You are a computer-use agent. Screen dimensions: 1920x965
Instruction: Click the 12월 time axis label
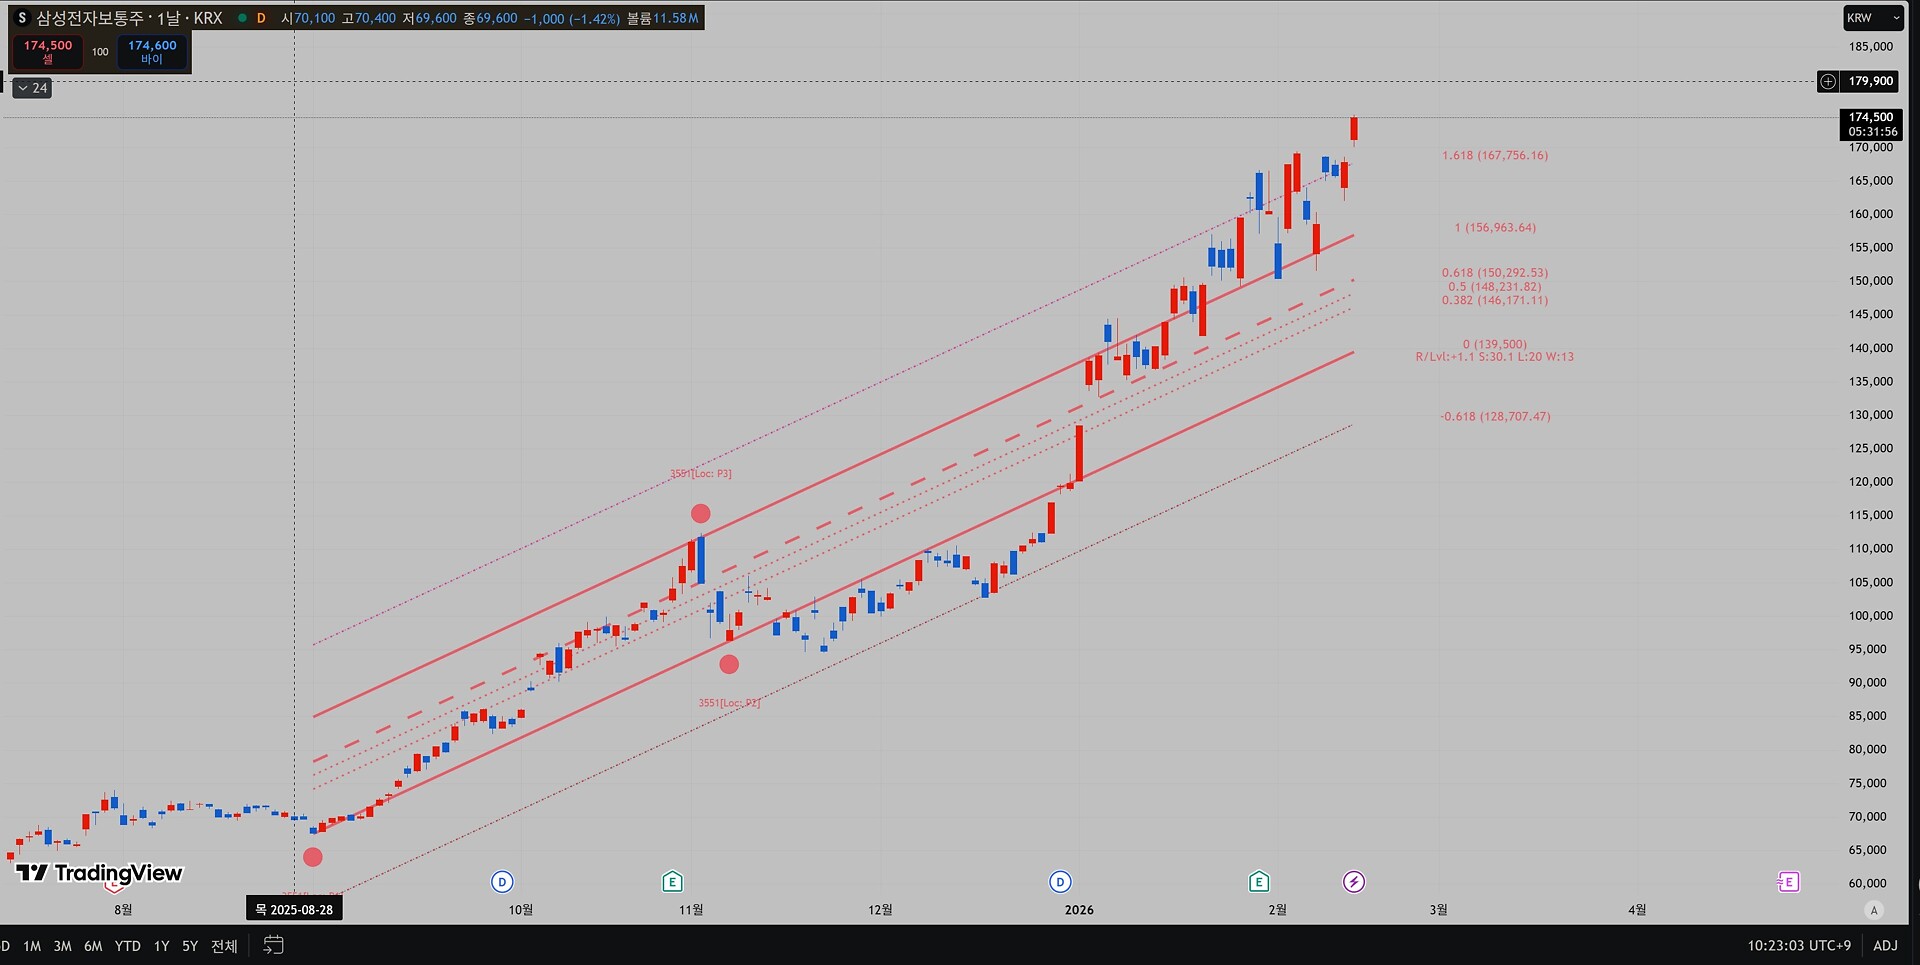(880, 910)
